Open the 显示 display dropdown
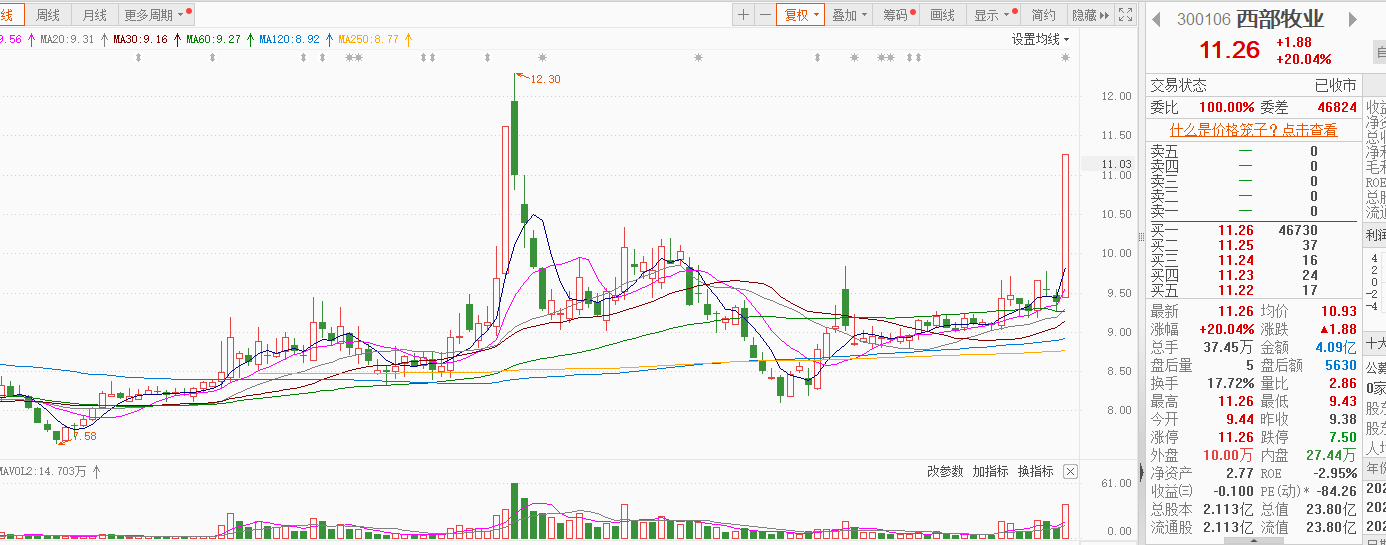The width and height of the screenshot is (1386, 545). pos(995,15)
